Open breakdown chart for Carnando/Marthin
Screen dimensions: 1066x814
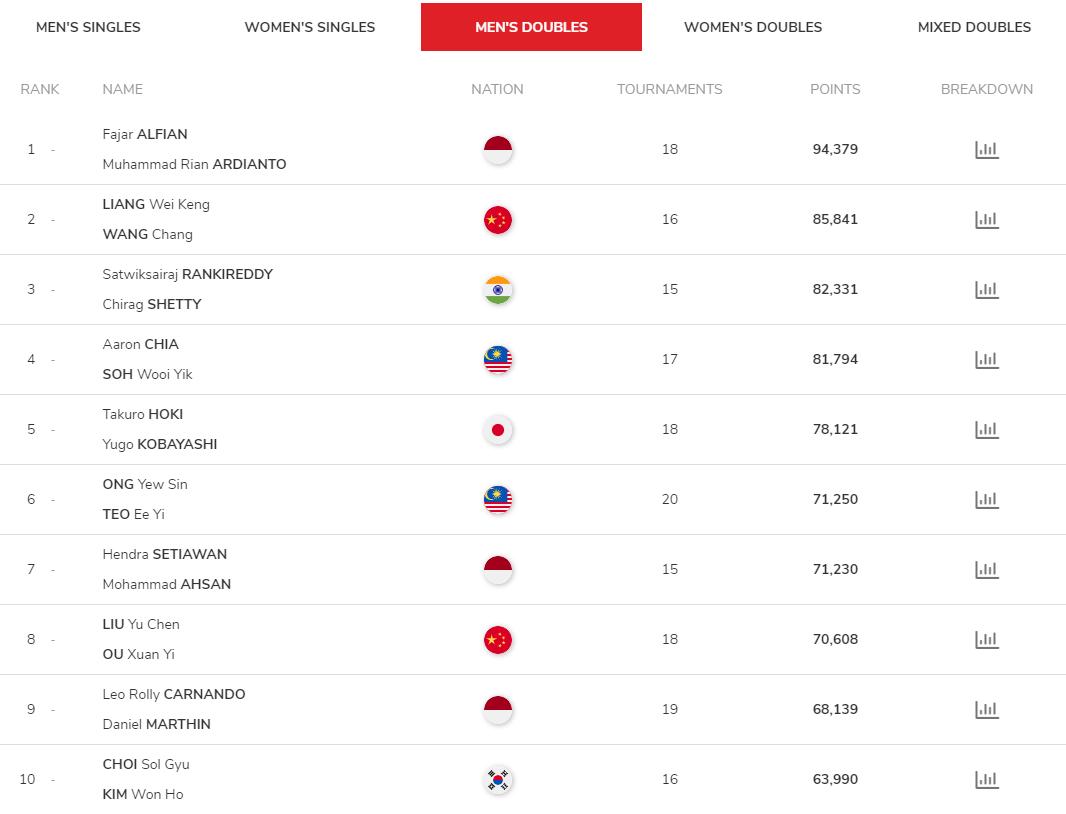(x=986, y=710)
